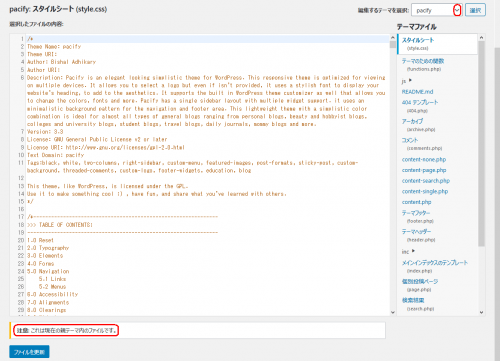Click code editor scrollbar up arrow
This screenshot has height=361, width=500.
pos(393,38)
